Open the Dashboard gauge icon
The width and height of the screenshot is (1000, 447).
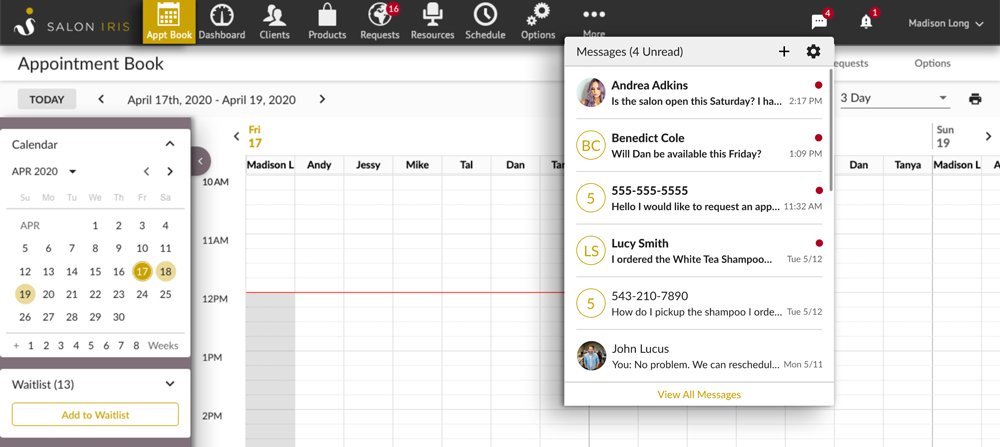pos(221,16)
